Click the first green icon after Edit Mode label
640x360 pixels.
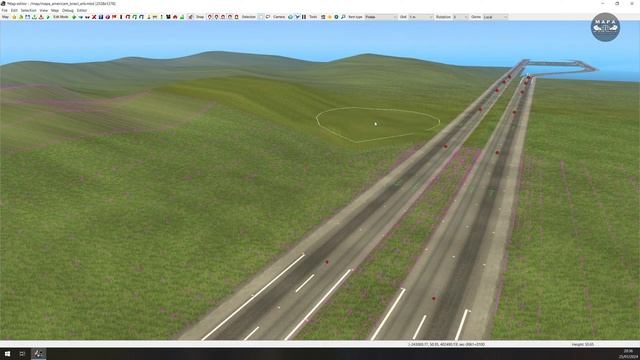74,17
